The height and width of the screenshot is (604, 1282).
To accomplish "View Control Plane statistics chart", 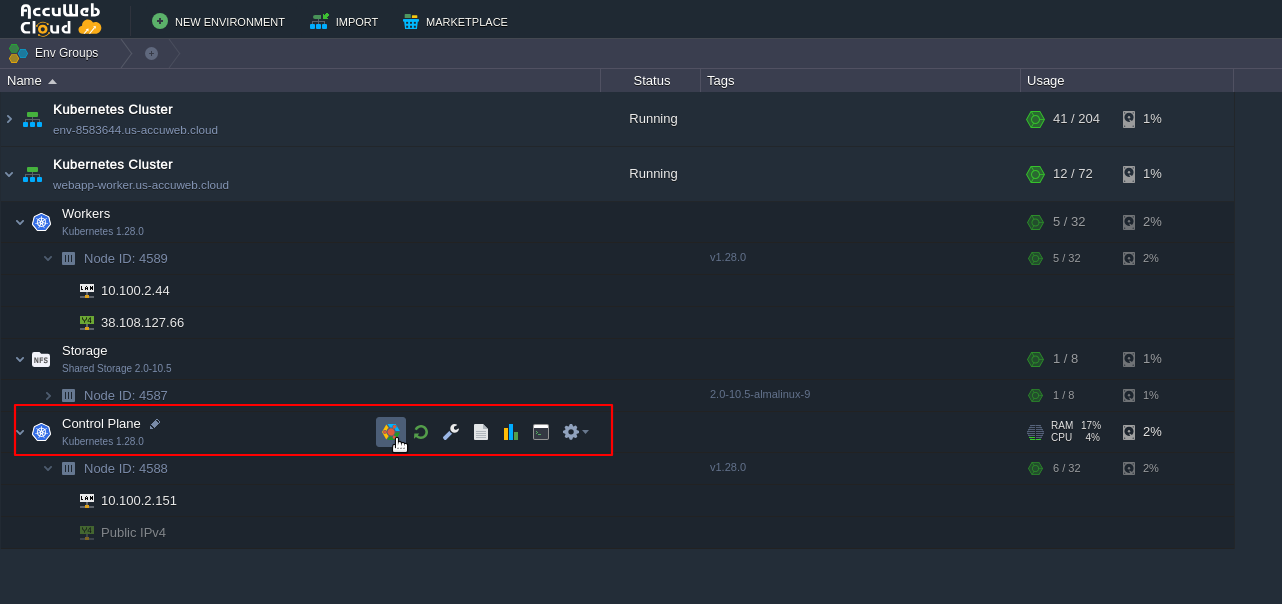I will [x=511, y=432].
